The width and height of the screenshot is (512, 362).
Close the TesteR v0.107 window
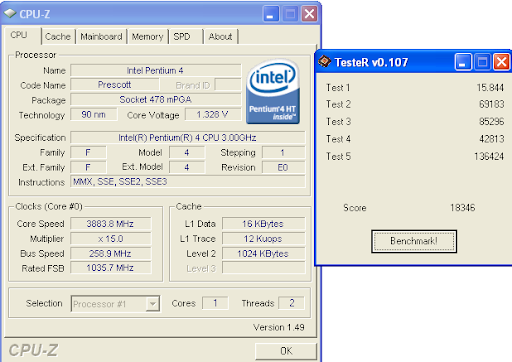tap(502, 62)
